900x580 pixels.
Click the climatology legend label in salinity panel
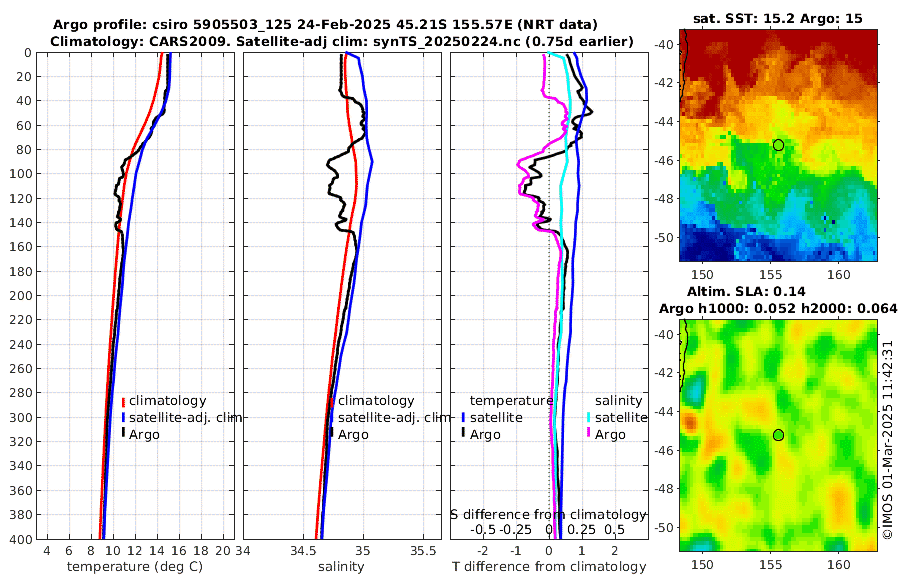click(x=376, y=401)
